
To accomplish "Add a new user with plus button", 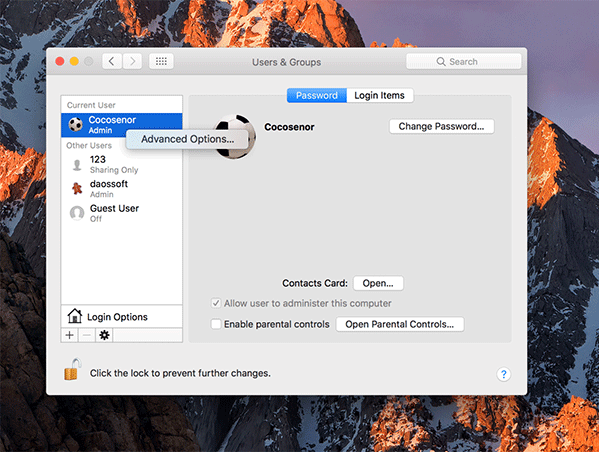I will (x=70, y=335).
